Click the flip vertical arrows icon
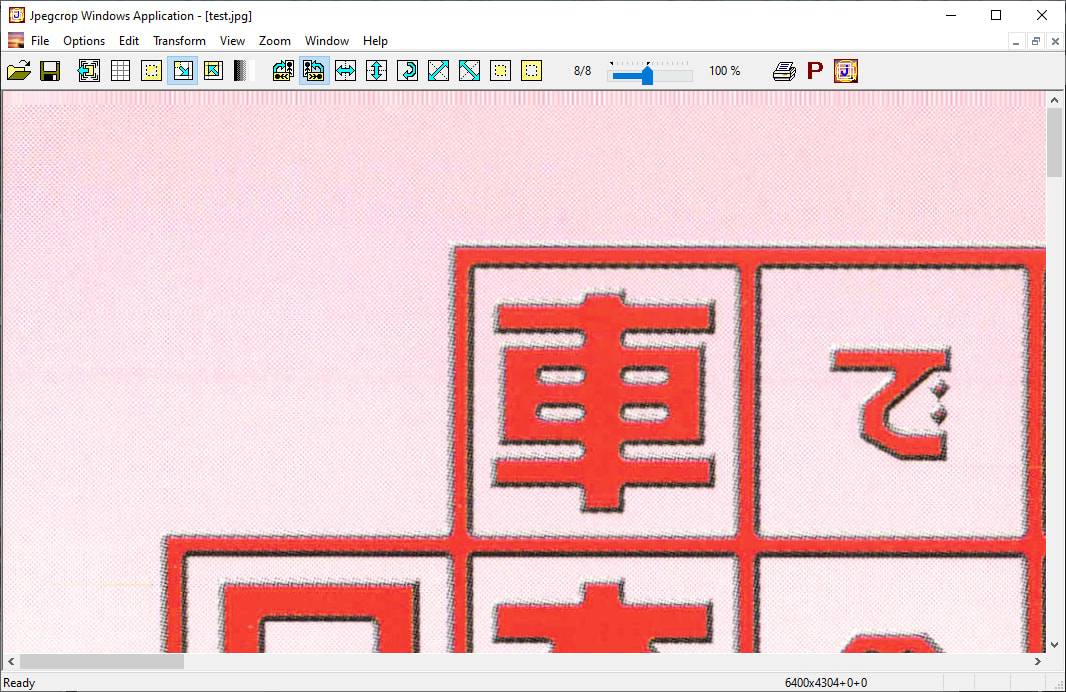 coord(376,71)
